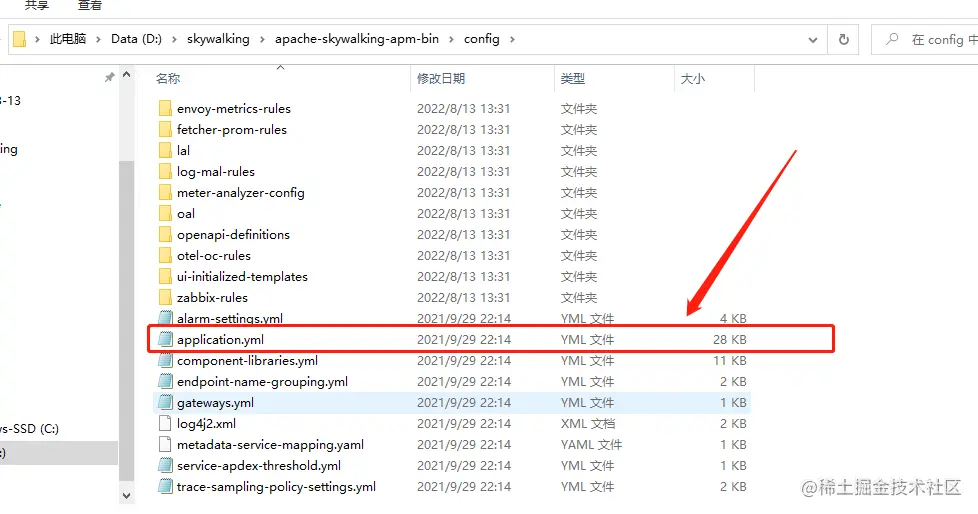Go to skywalking in breadcrumb

pyautogui.click(x=218, y=39)
